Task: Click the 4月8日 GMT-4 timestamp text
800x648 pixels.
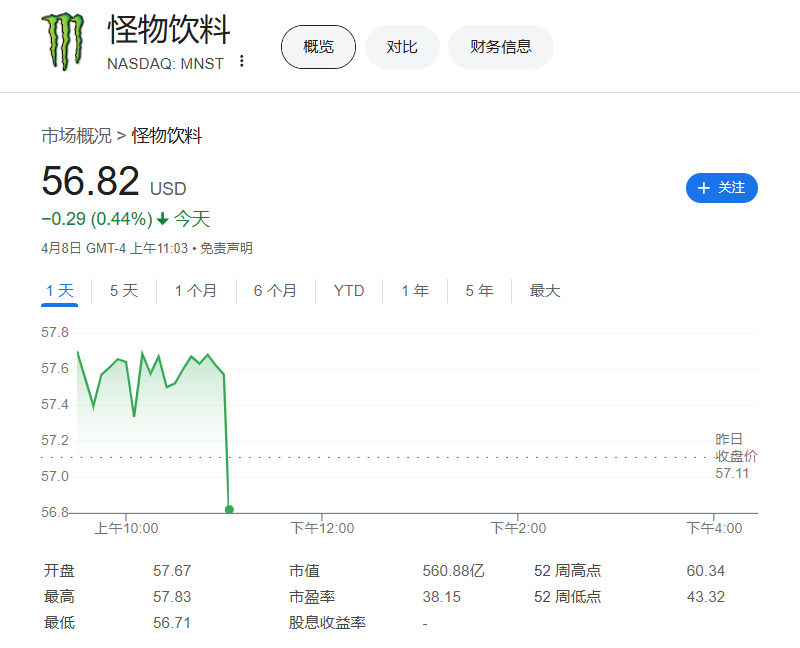Action: point(115,248)
